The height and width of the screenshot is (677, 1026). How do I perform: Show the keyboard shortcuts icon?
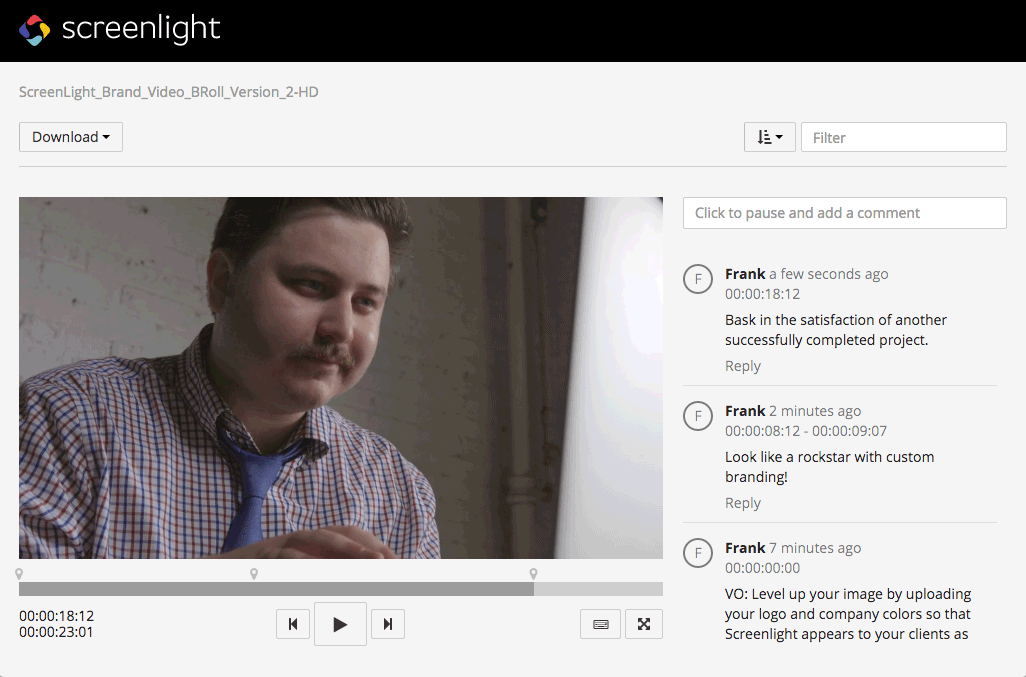(x=600, y=624)
